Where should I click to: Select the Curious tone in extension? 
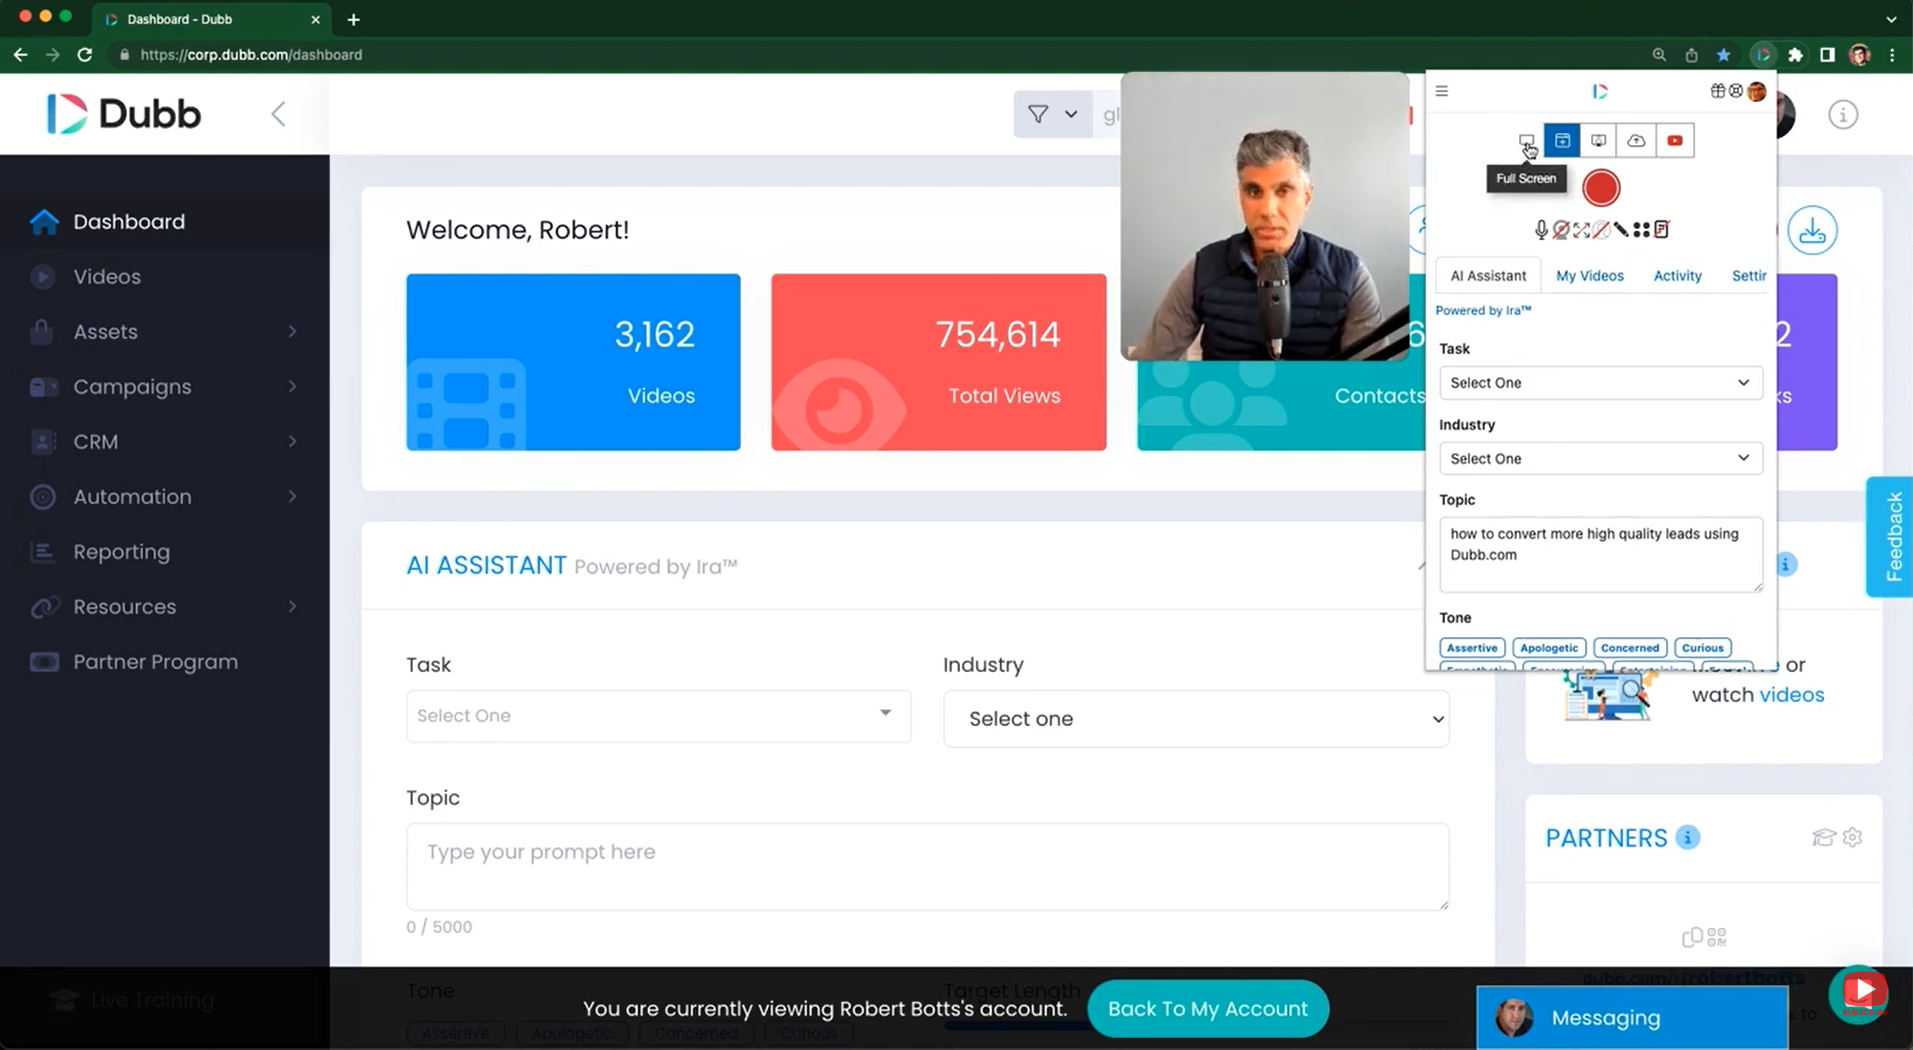point(1702,648)
